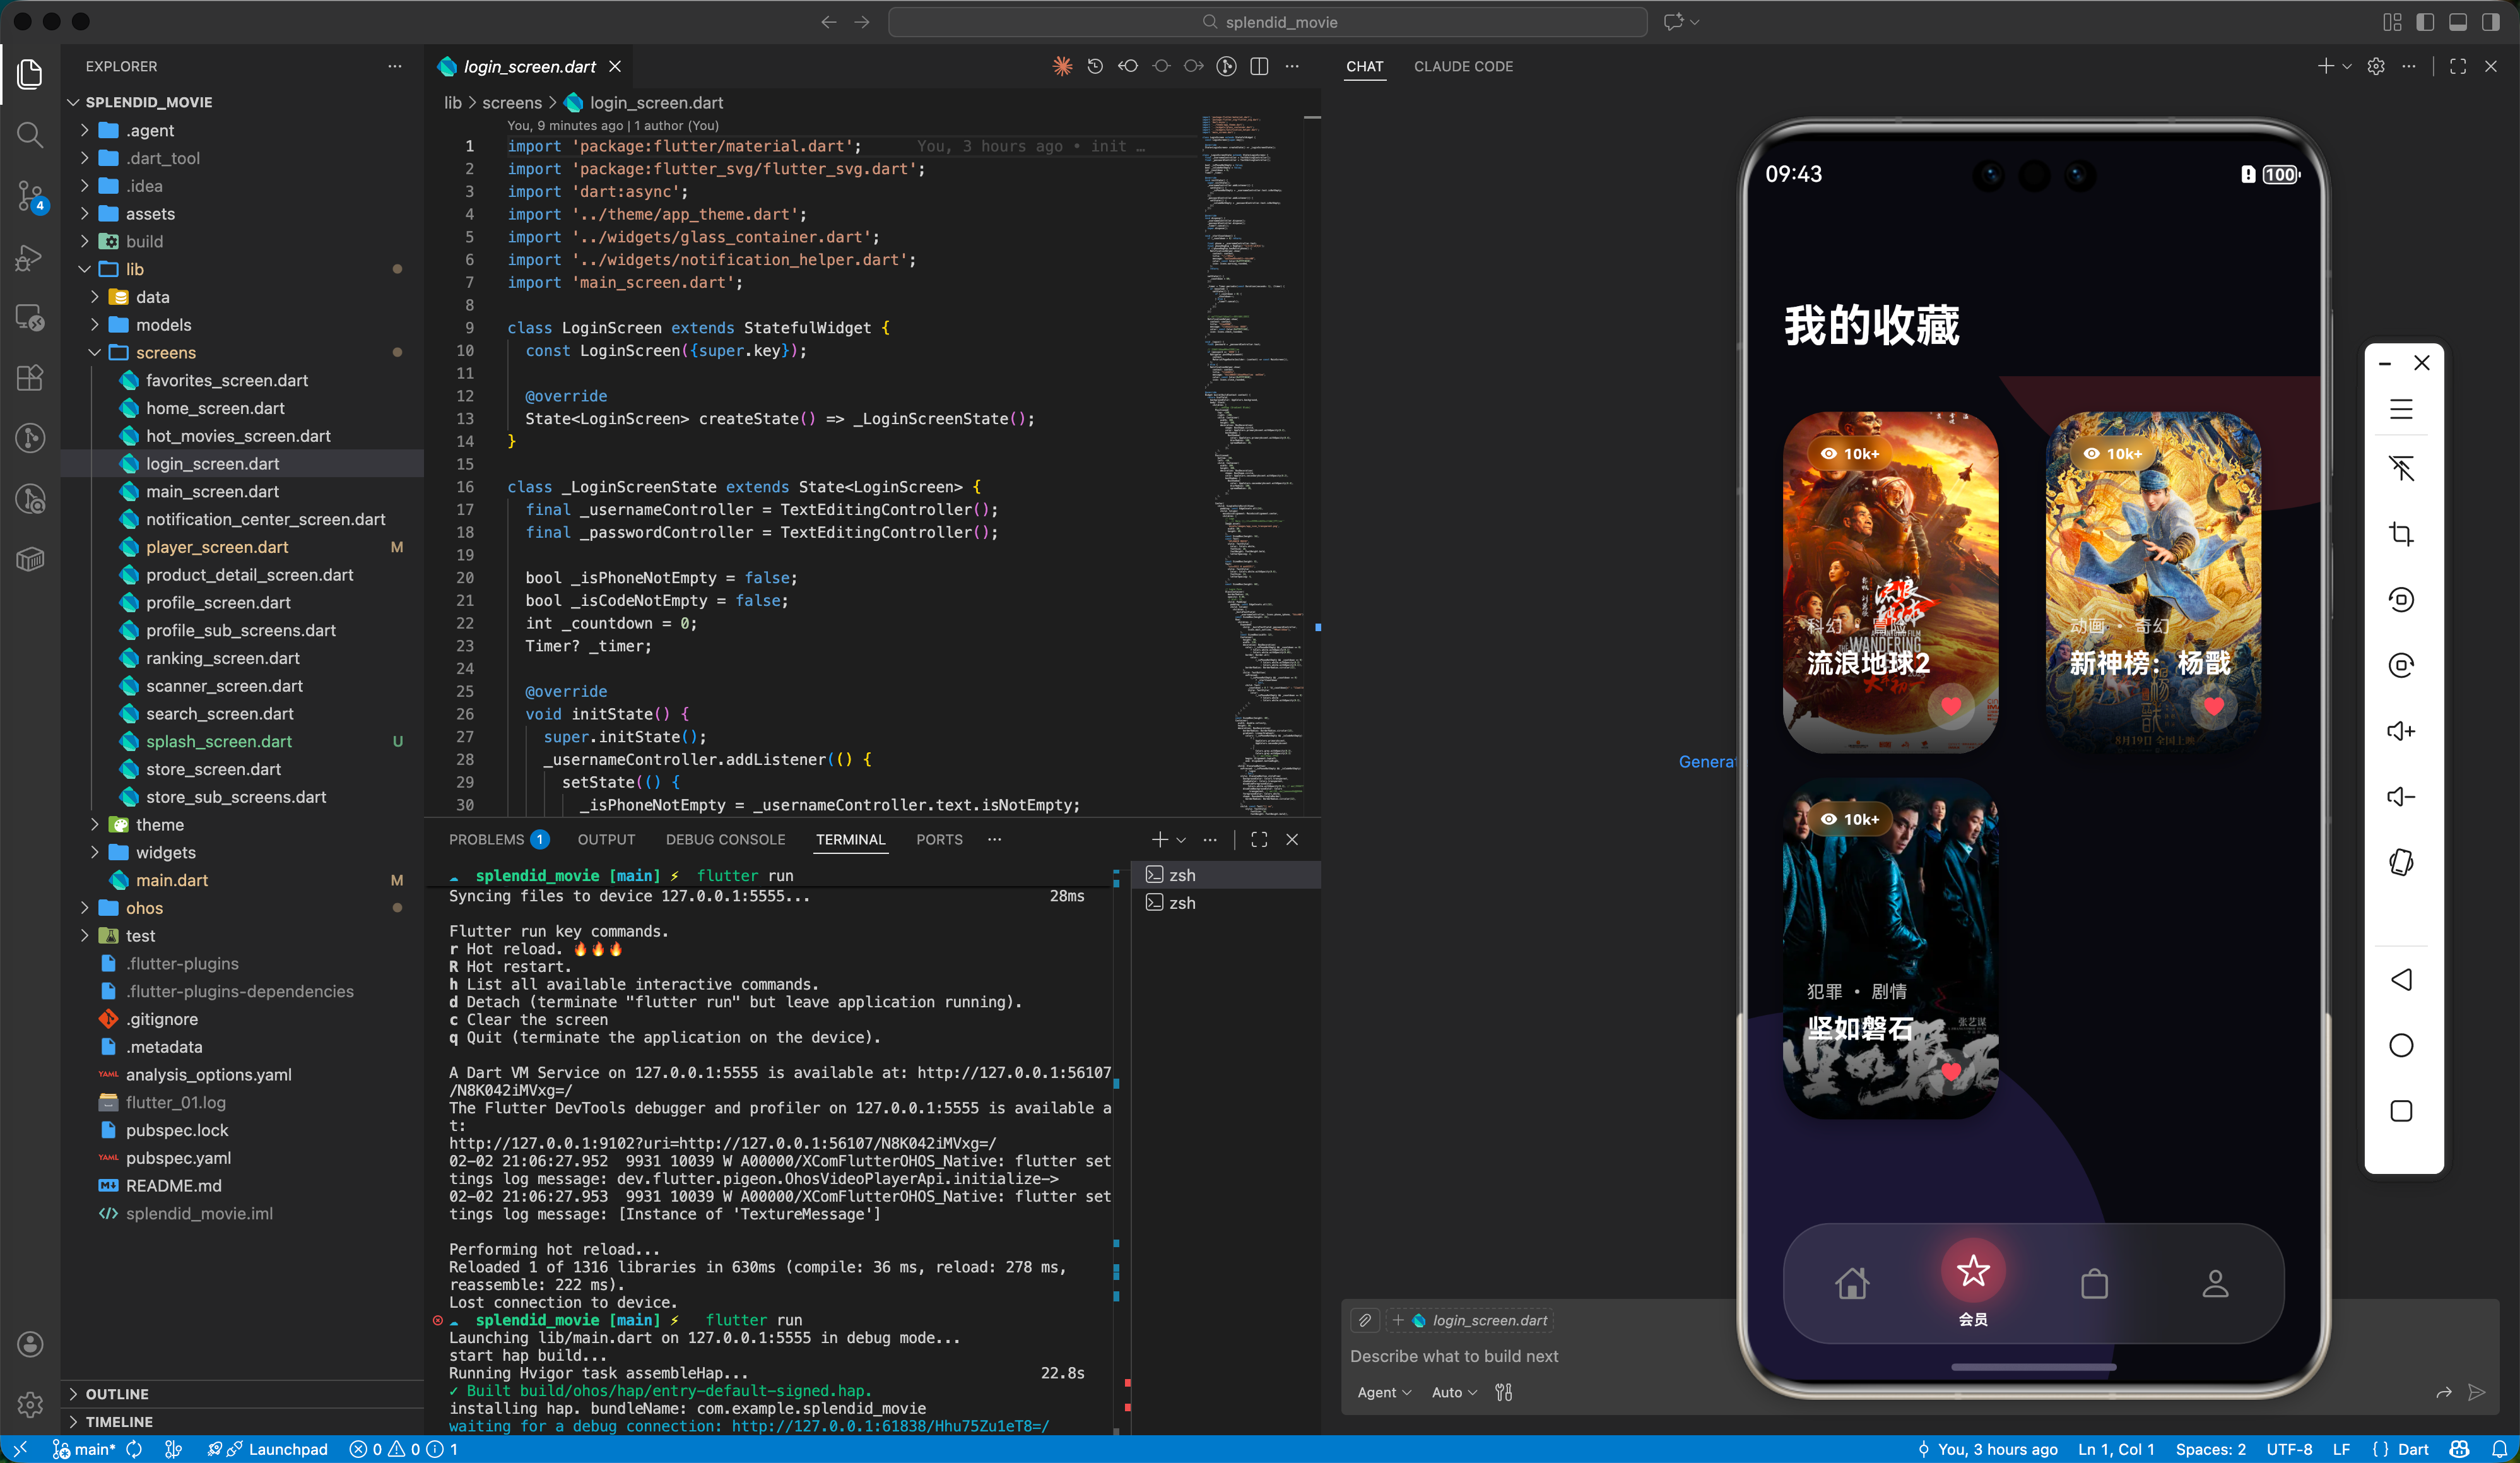Click the split editor icon in editor toolbar
The image size is (2520, 1463).
click(x=1259, y=66)
